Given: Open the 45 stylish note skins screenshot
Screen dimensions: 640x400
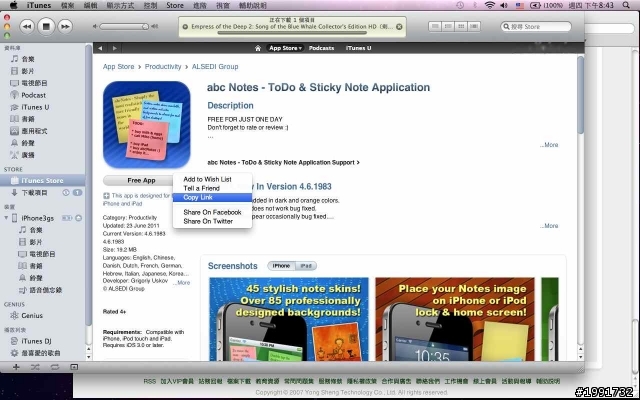Looking at the screenshot, I should coord(289,319).
